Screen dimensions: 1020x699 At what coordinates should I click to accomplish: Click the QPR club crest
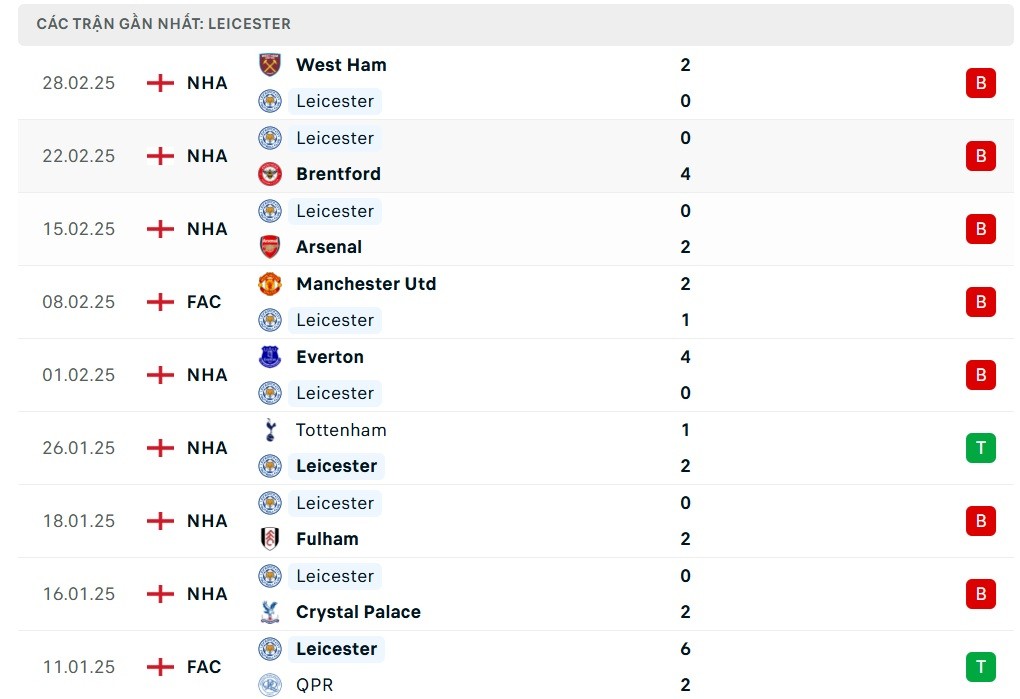(x=270, y=685)
